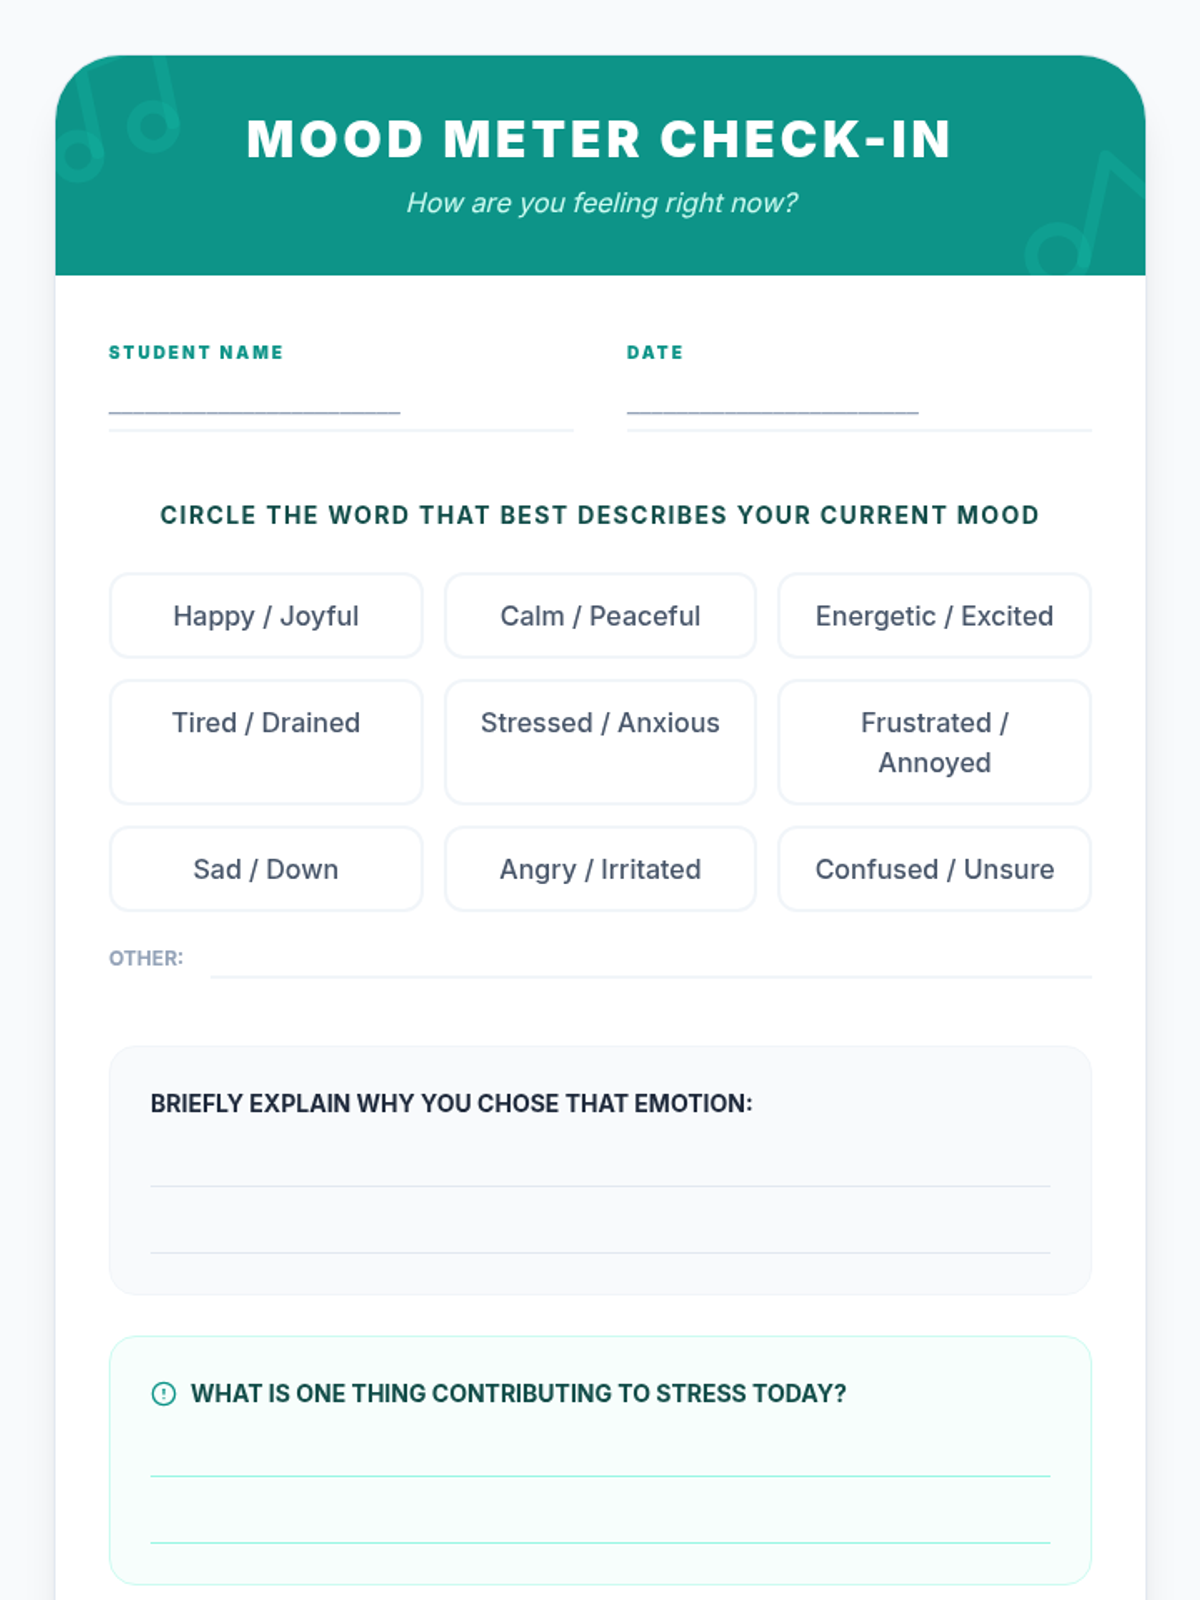Click the Date input line
Image resolution: width=1200 pixels, height=1600 pixels.
tap(858, 408)
